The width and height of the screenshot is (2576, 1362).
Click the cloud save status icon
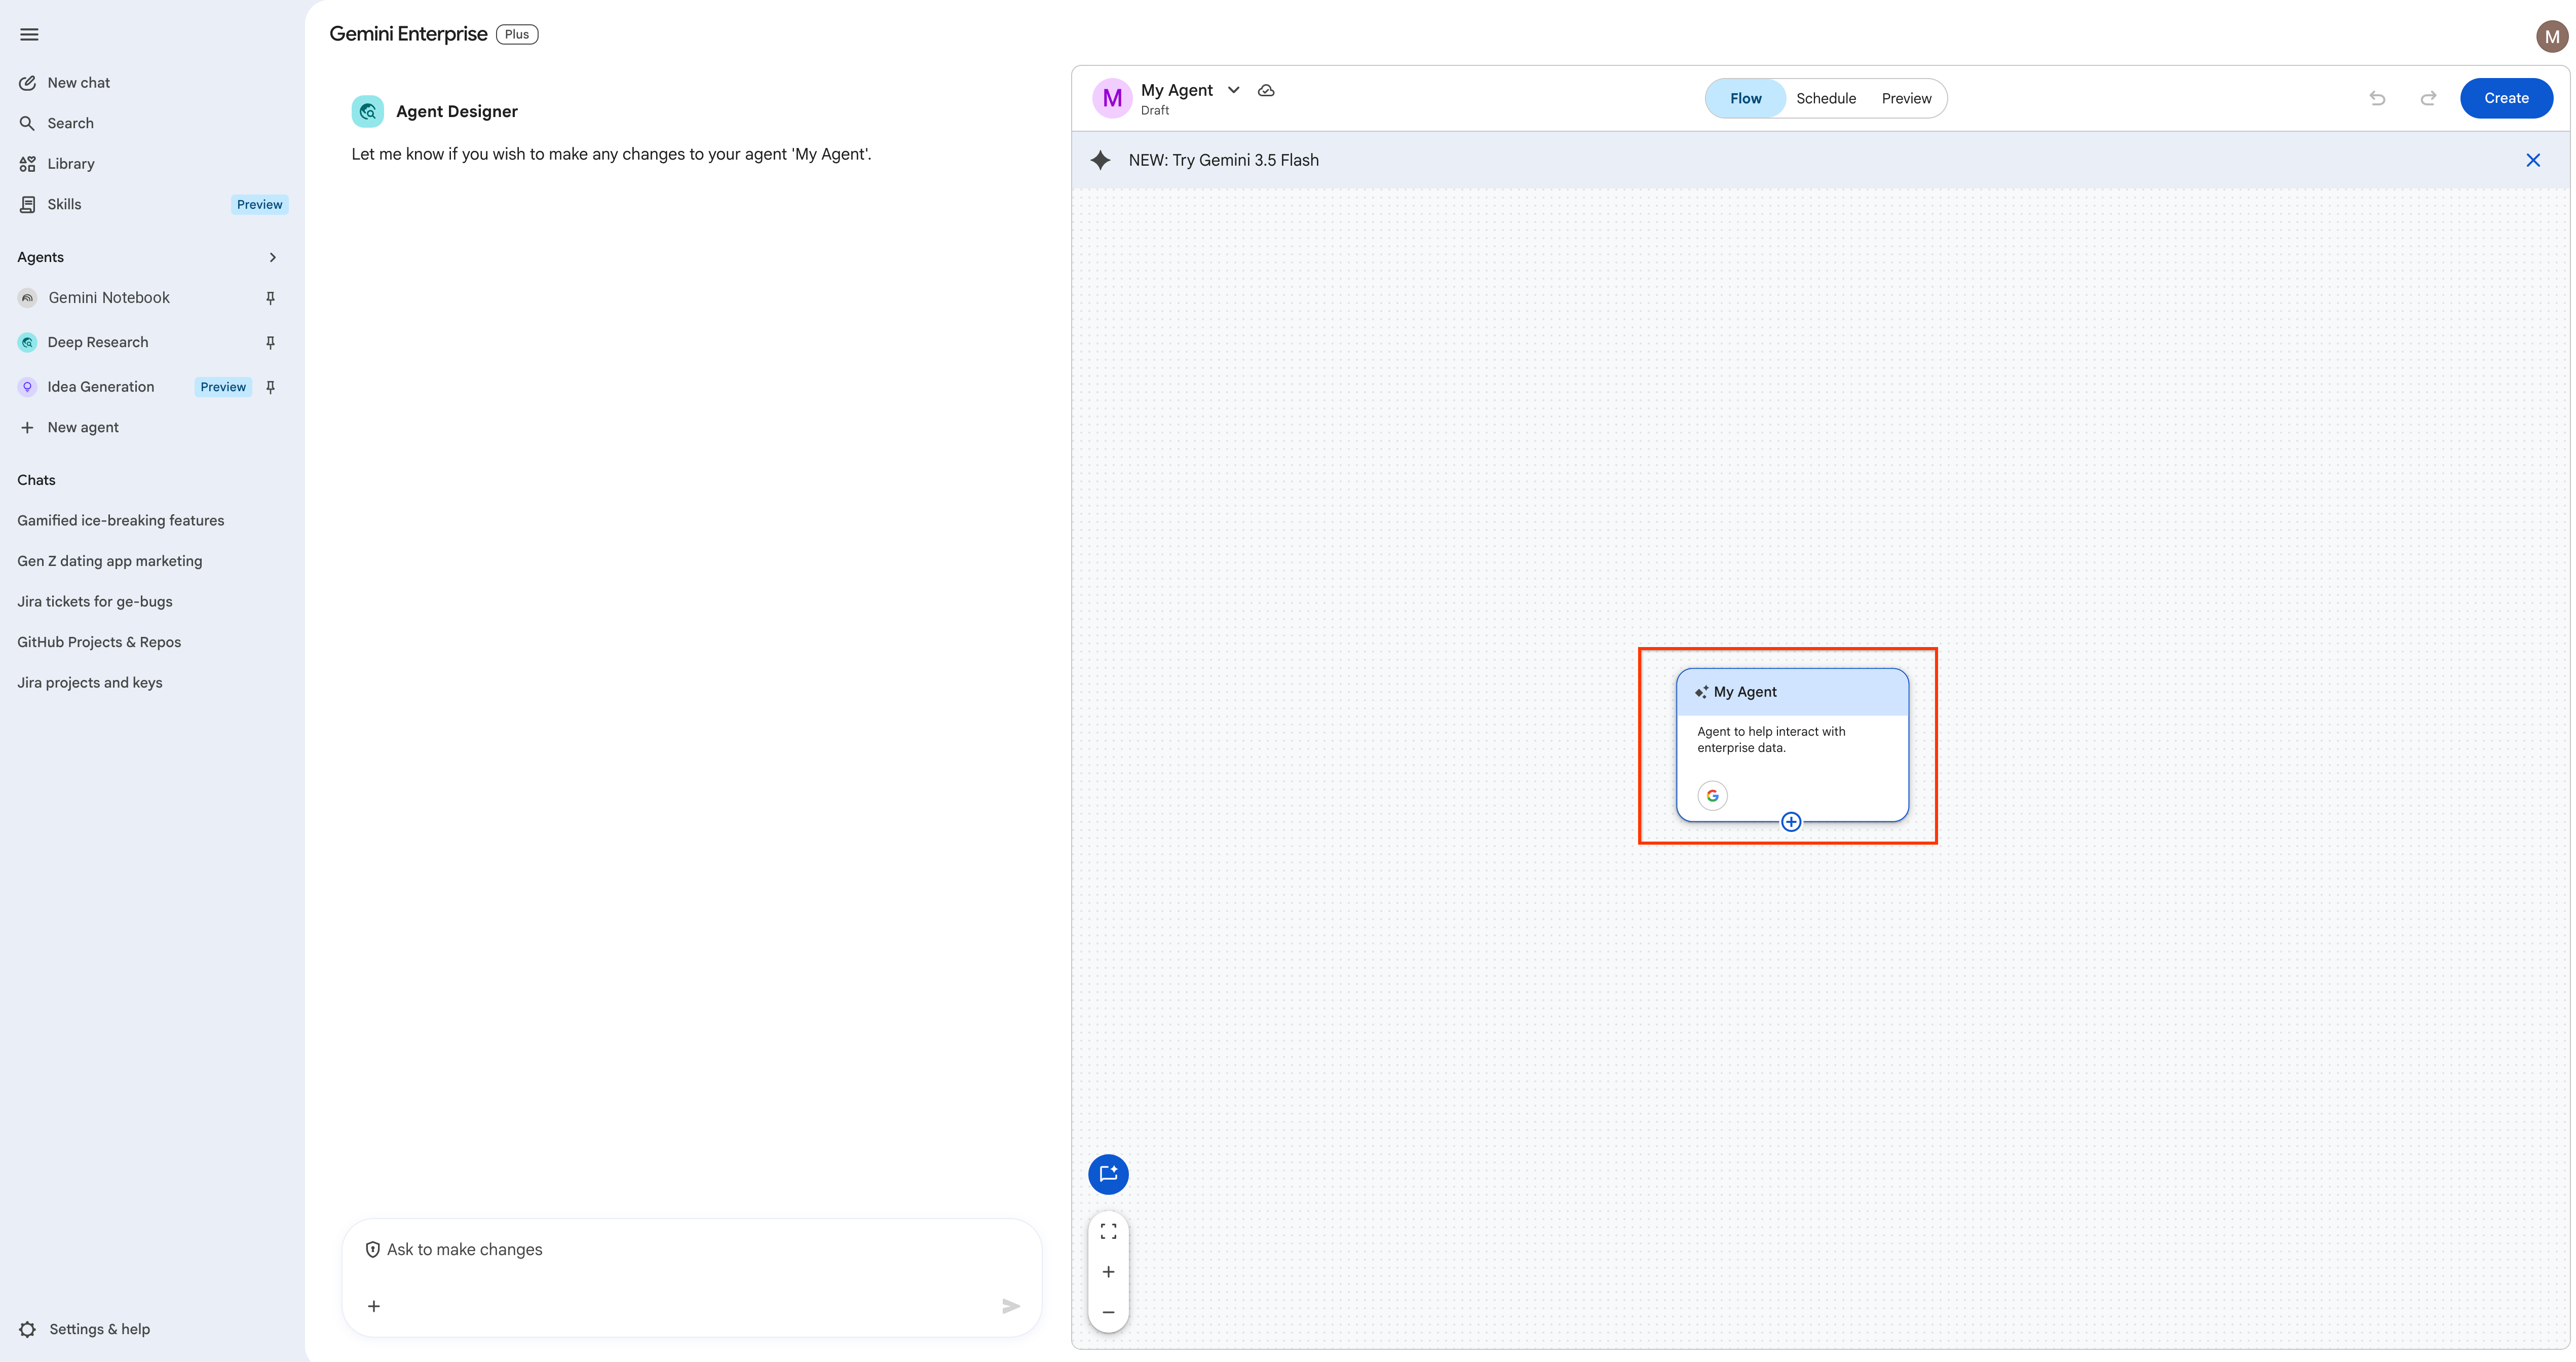point(1266,90)
